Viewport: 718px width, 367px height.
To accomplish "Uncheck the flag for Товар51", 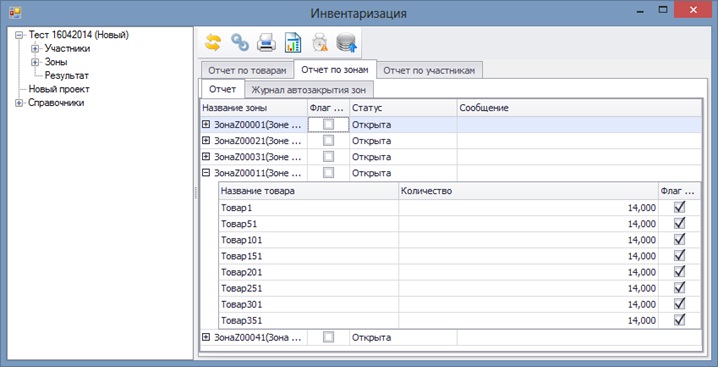I will point(680,224).
